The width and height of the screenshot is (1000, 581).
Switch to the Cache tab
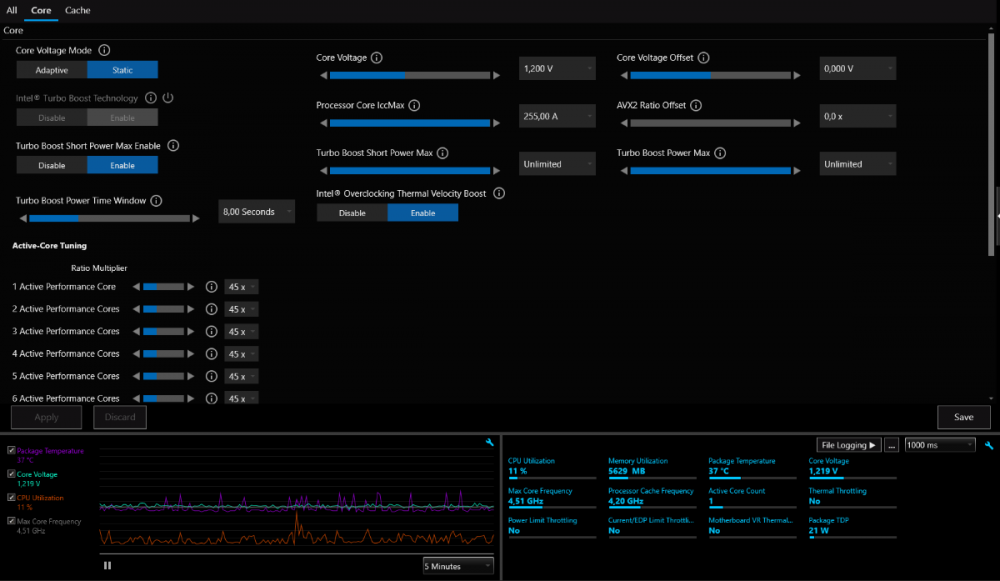click(78, 10)
